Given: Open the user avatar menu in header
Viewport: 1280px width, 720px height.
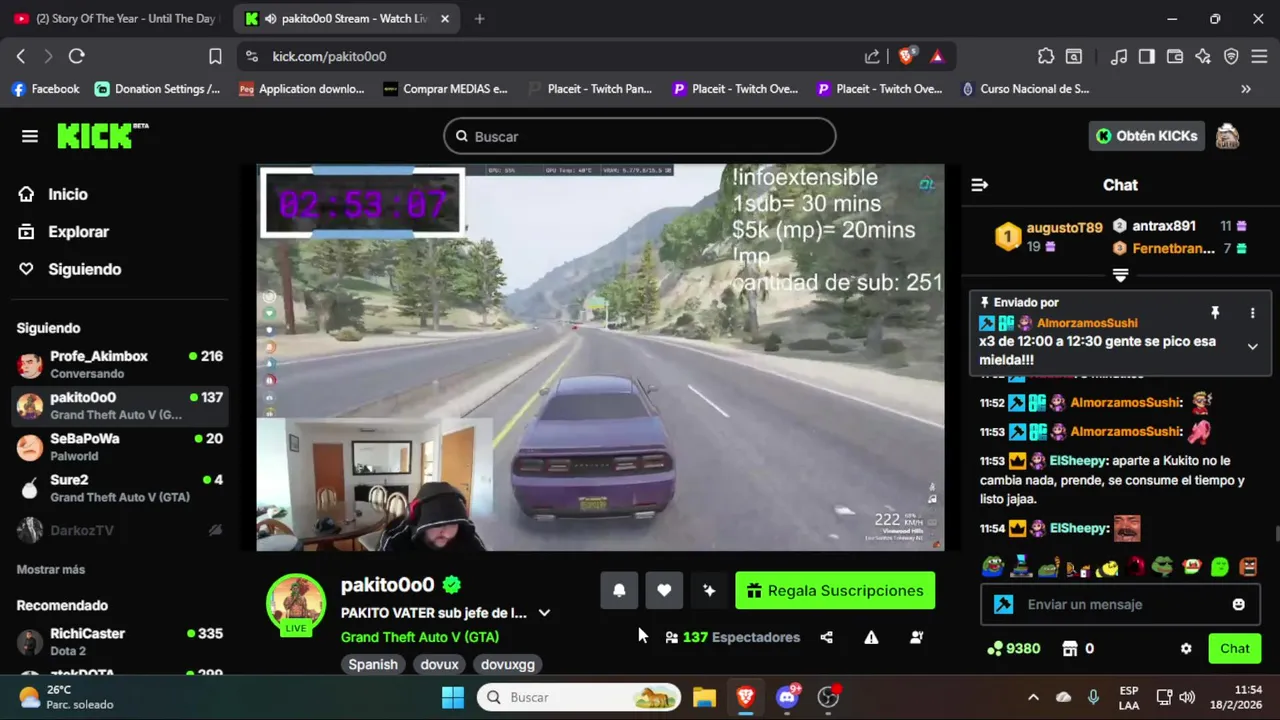Looking at the screenshot, I should tap(1227, 136).
